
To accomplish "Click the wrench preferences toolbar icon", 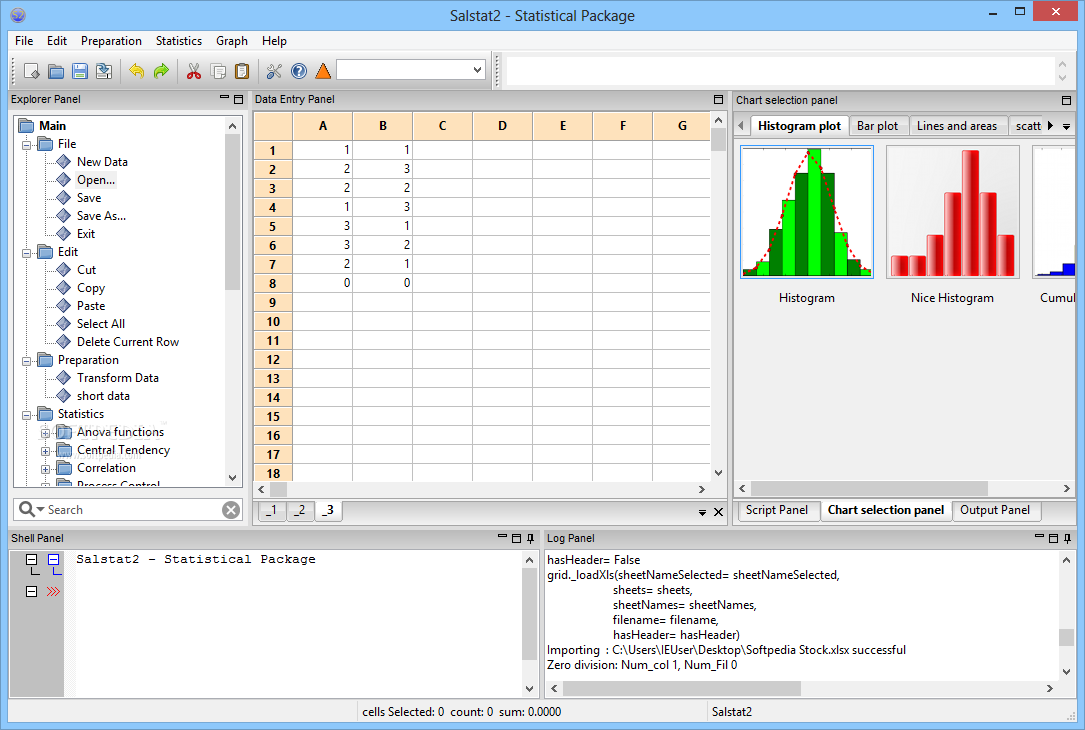I will (x=275, y=71).
